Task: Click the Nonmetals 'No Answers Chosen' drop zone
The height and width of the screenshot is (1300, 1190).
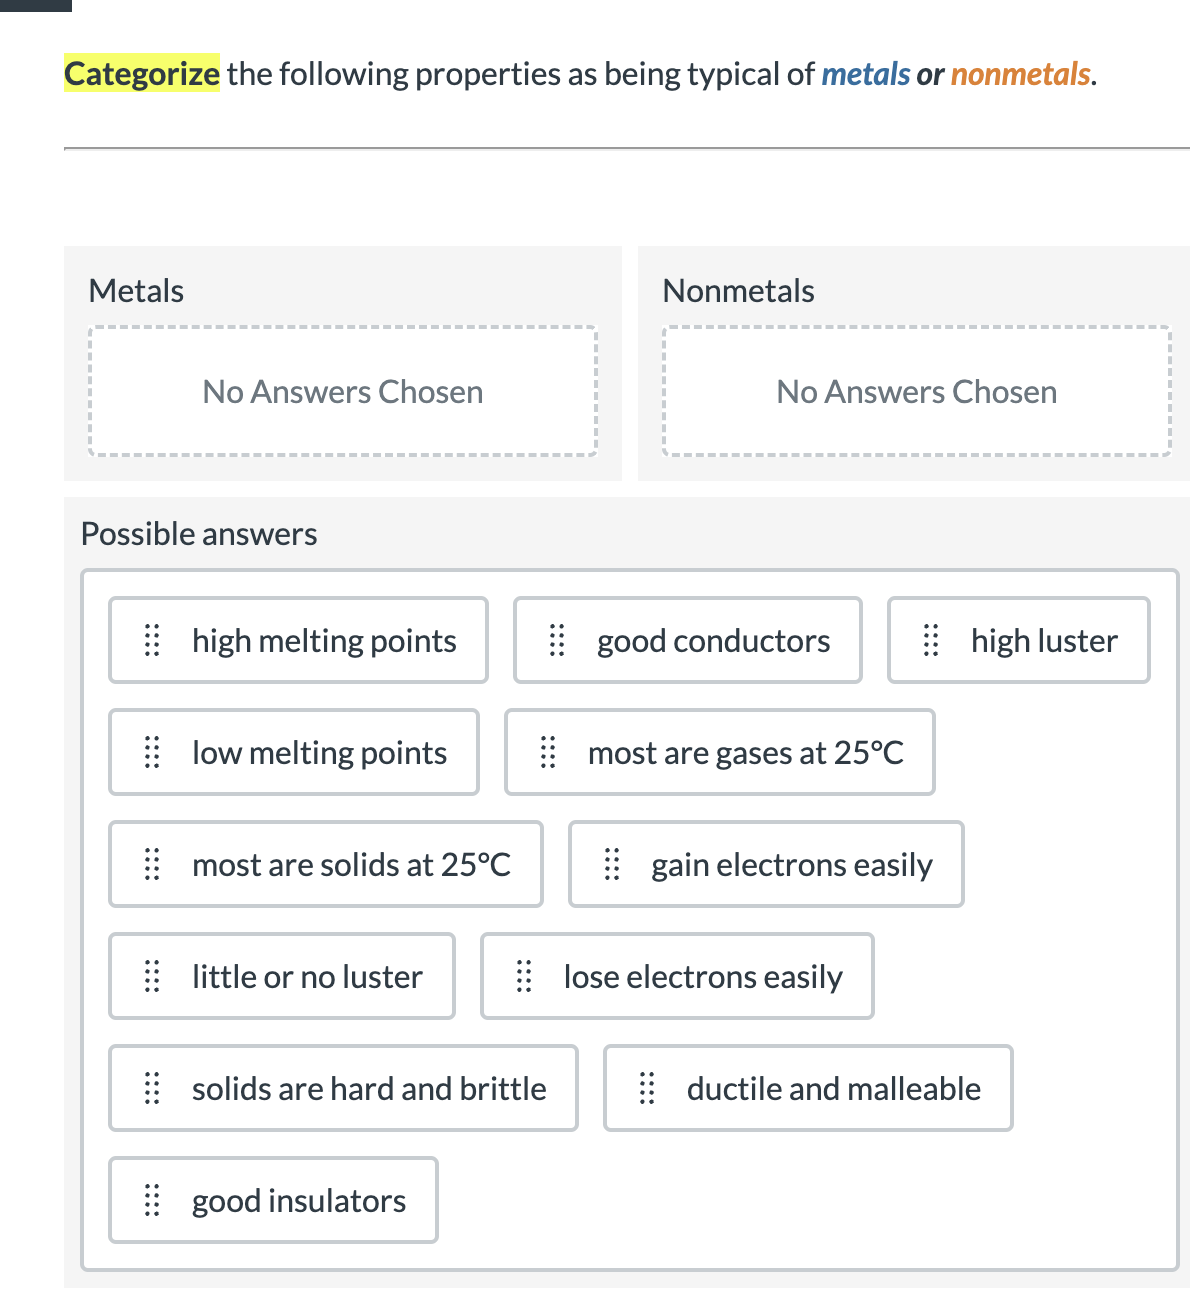Action: (916, 391)
